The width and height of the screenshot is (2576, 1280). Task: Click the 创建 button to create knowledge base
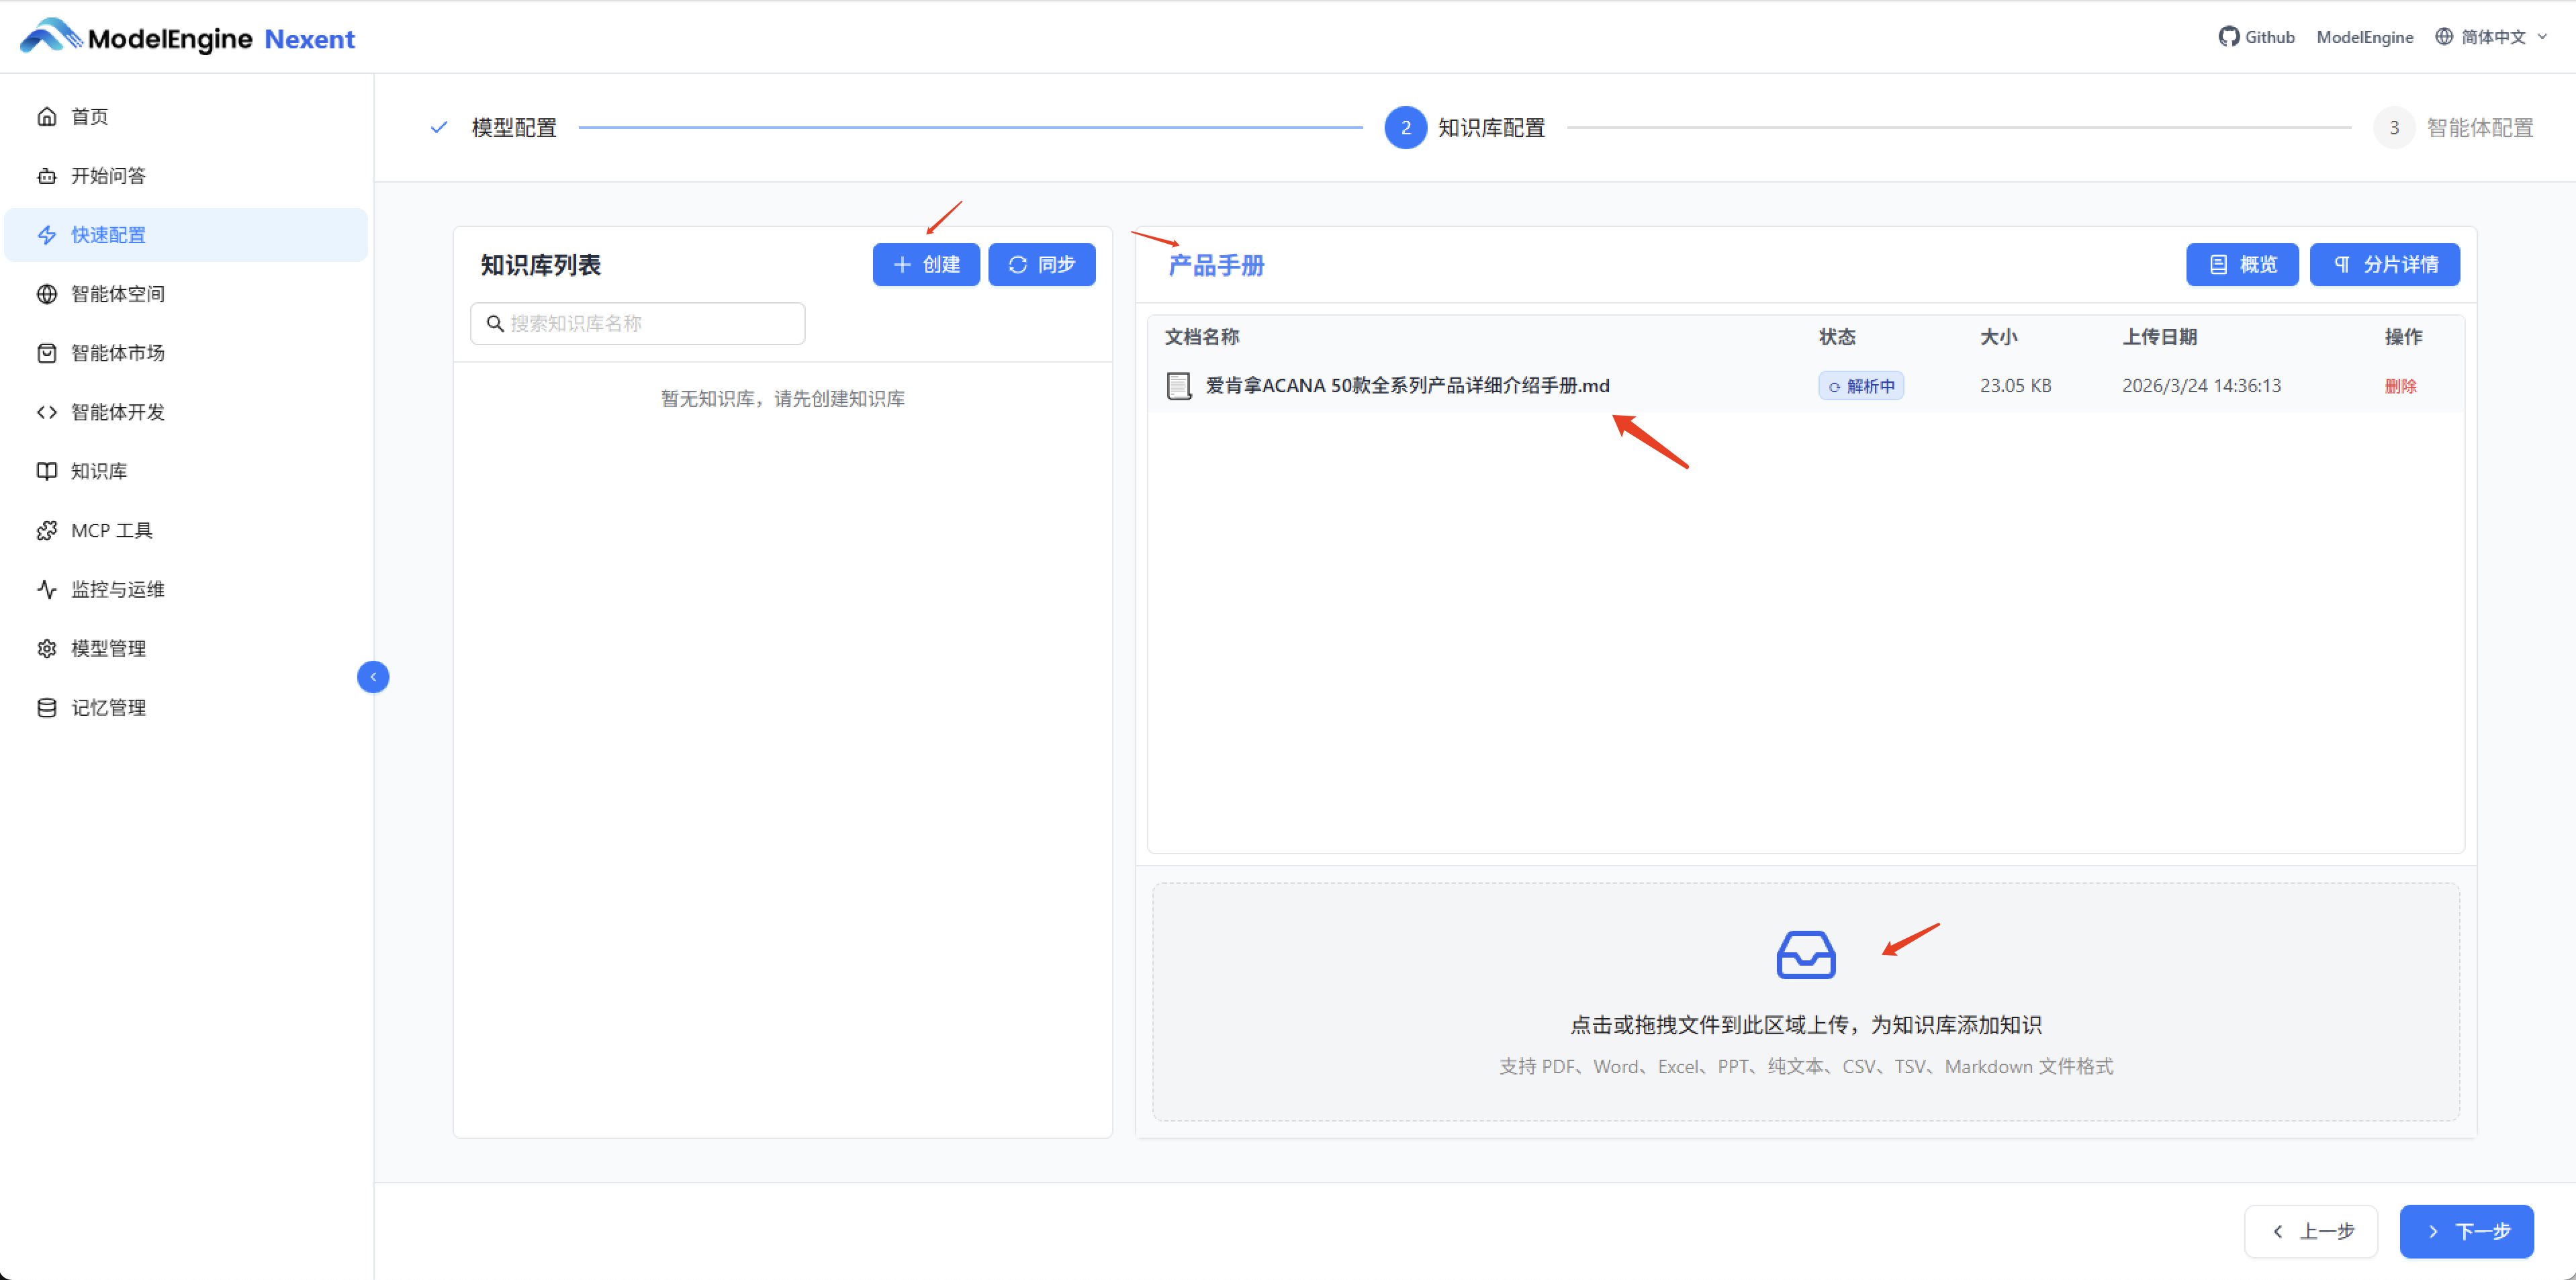[x=925, y=264]
